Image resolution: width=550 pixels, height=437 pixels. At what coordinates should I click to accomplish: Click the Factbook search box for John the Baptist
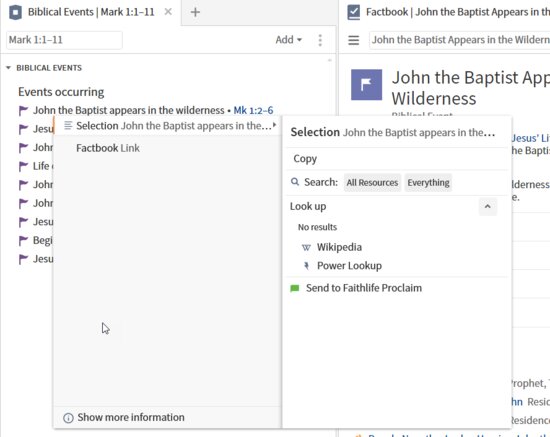pyautogui.click(x=460, y=40)
